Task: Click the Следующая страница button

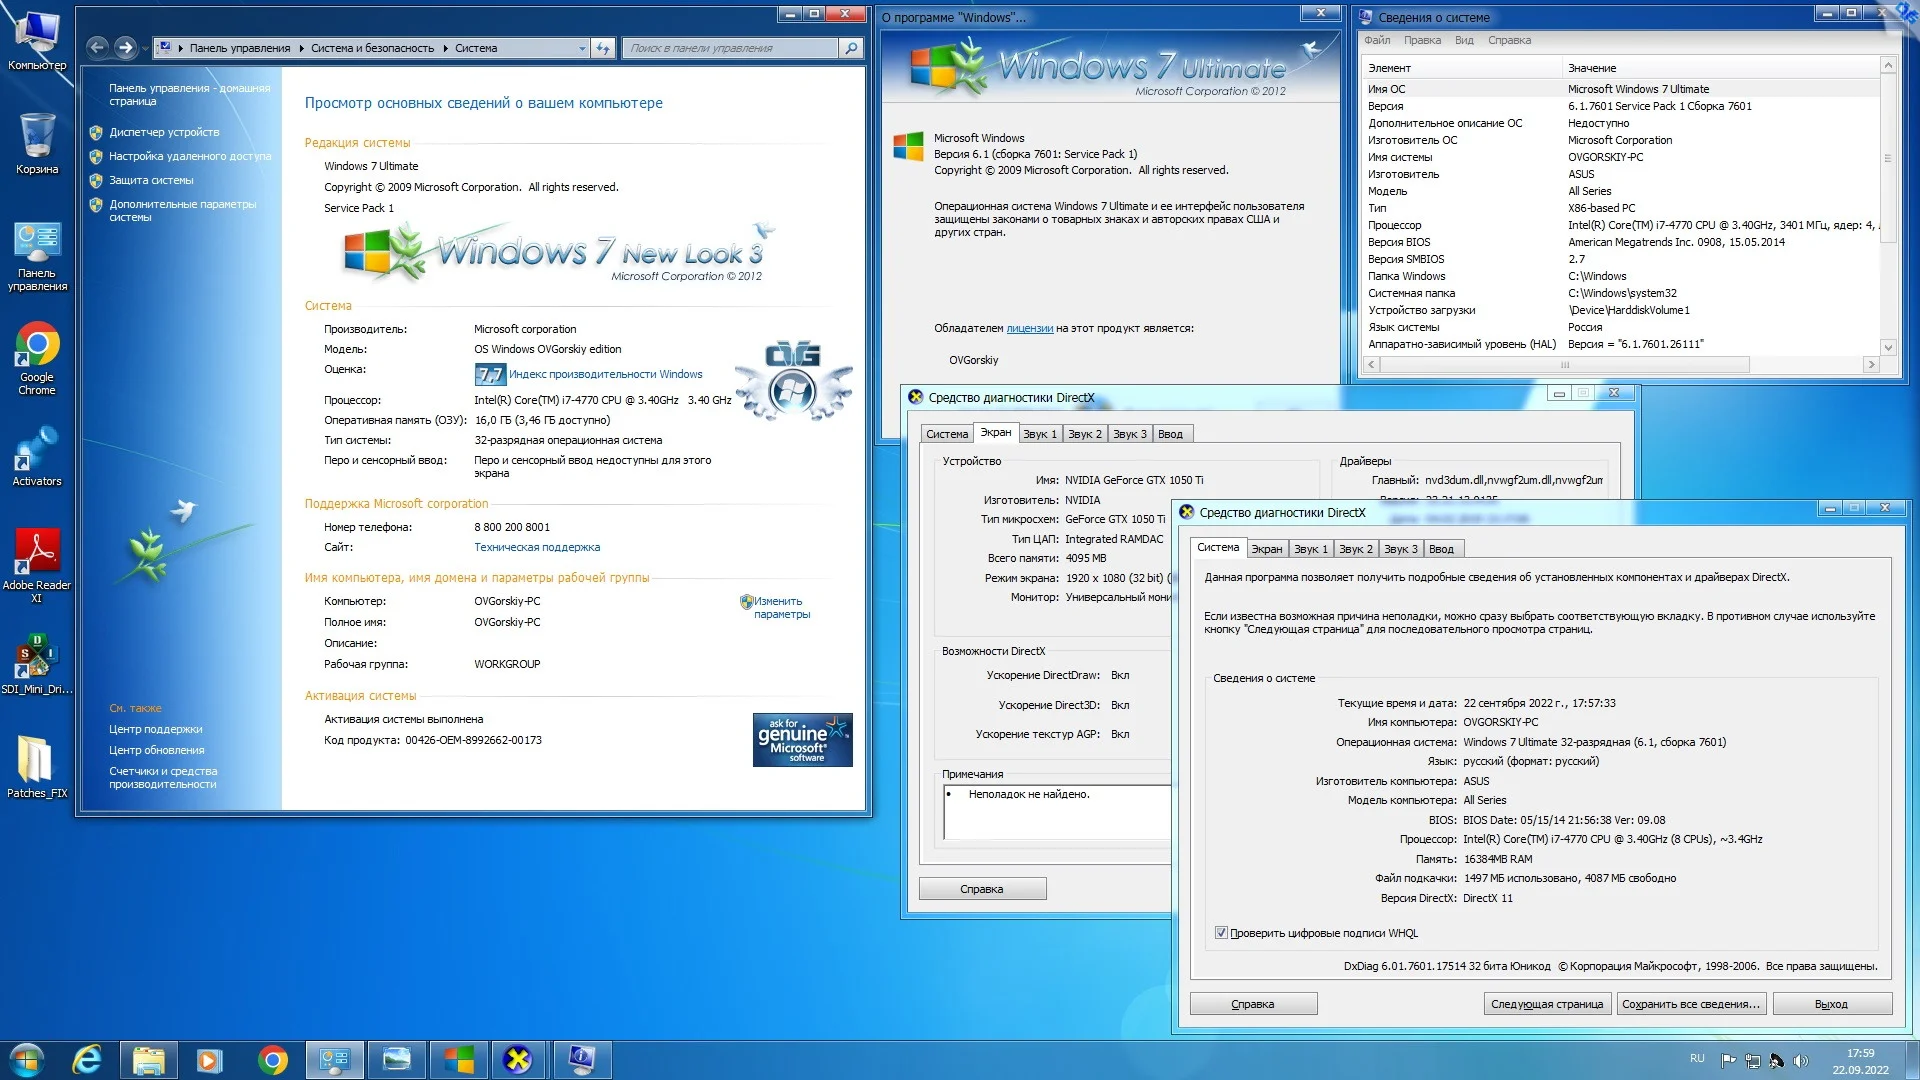Action: [x=1546, y=1004]
